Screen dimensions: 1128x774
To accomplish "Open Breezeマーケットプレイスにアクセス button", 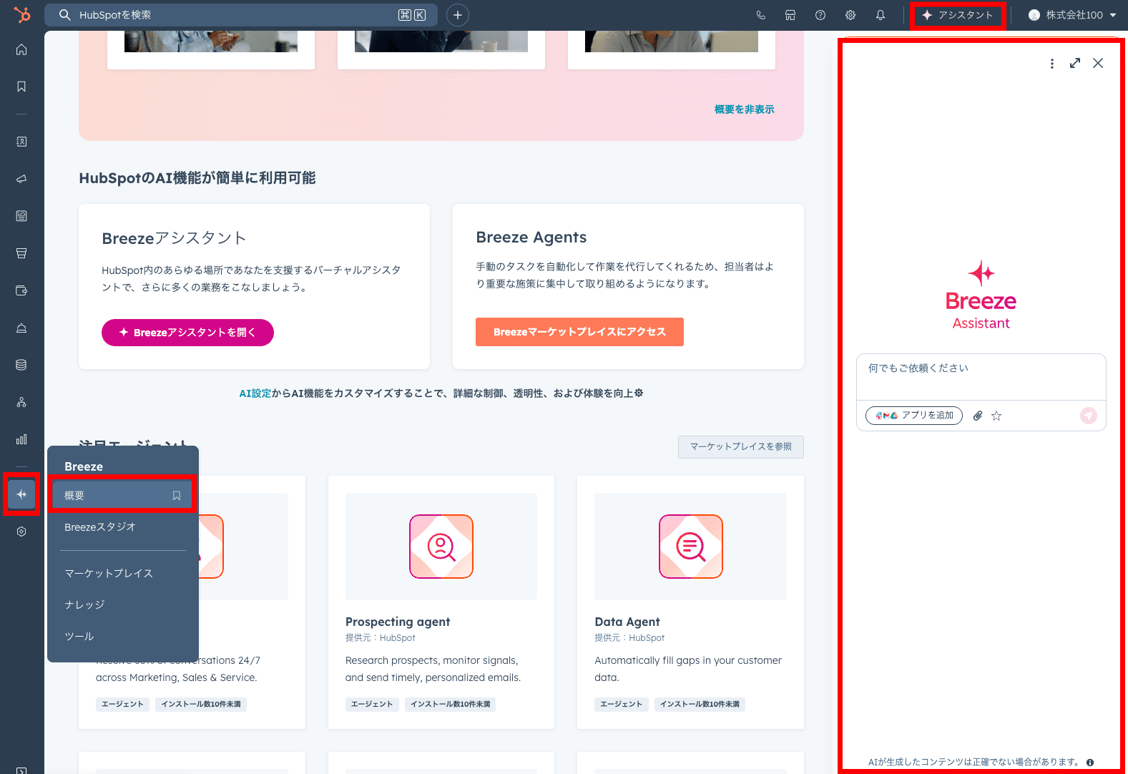I will click(x=580, y=332).
